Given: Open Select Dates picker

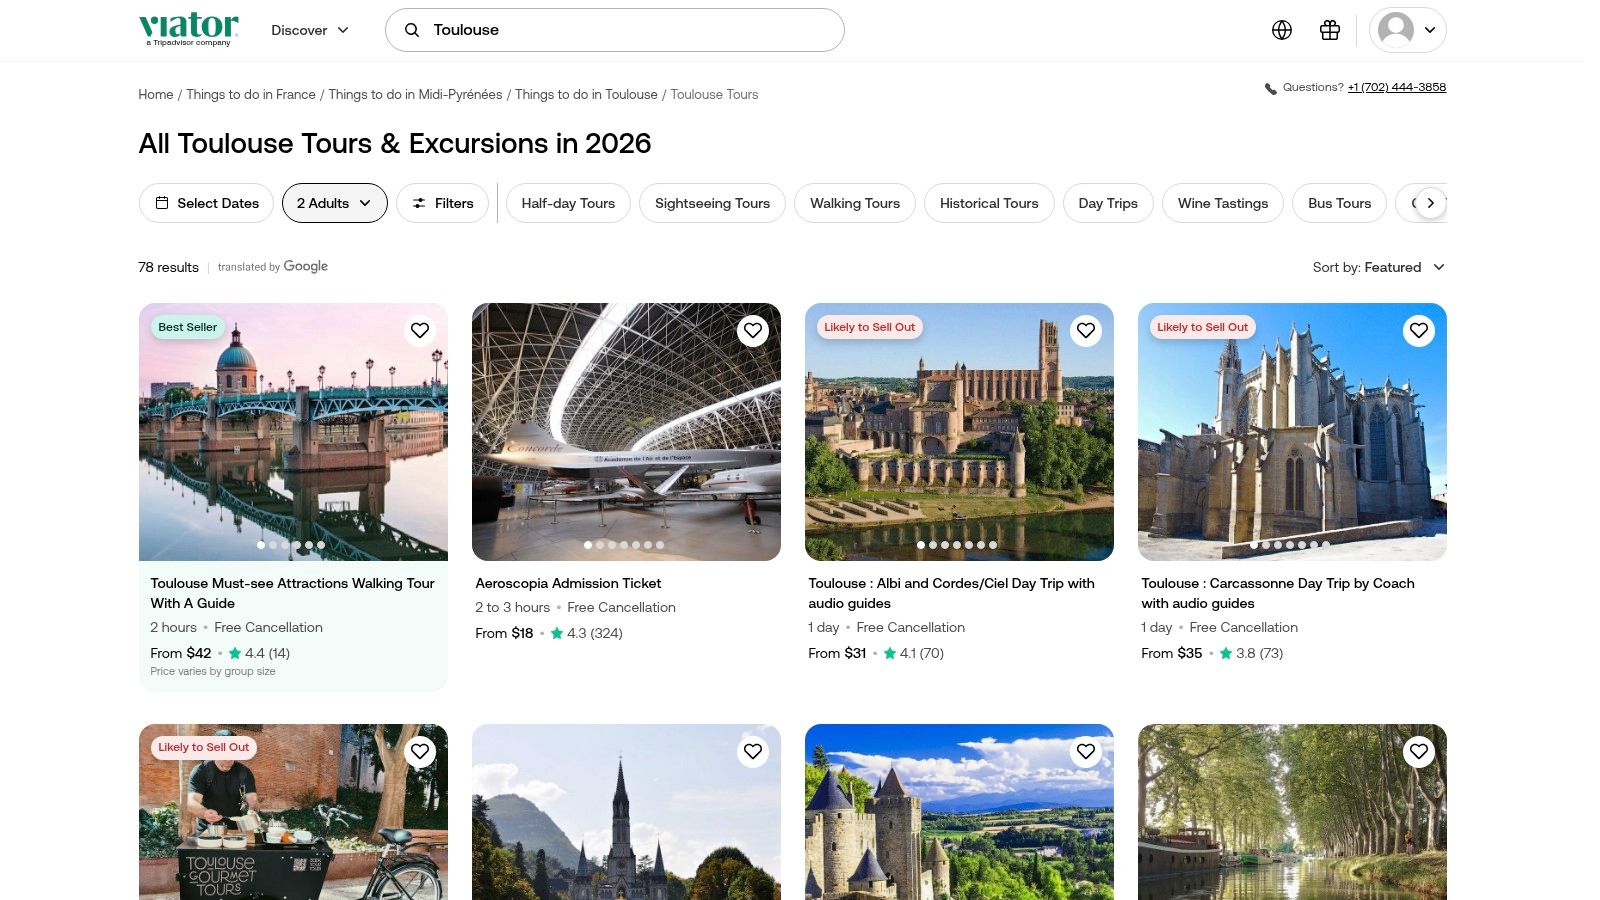Looking at the screenshot, I should (x=206, y=203).
